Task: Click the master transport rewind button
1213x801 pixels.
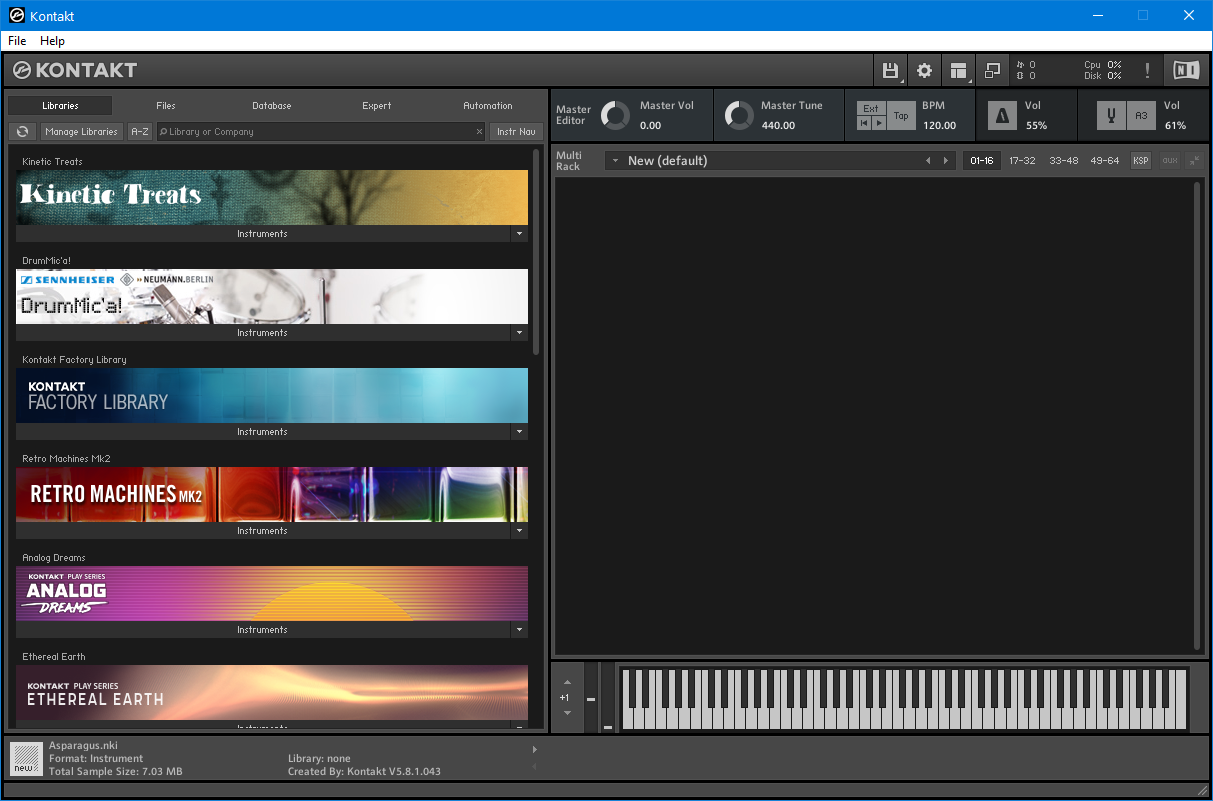Action: 864,123
